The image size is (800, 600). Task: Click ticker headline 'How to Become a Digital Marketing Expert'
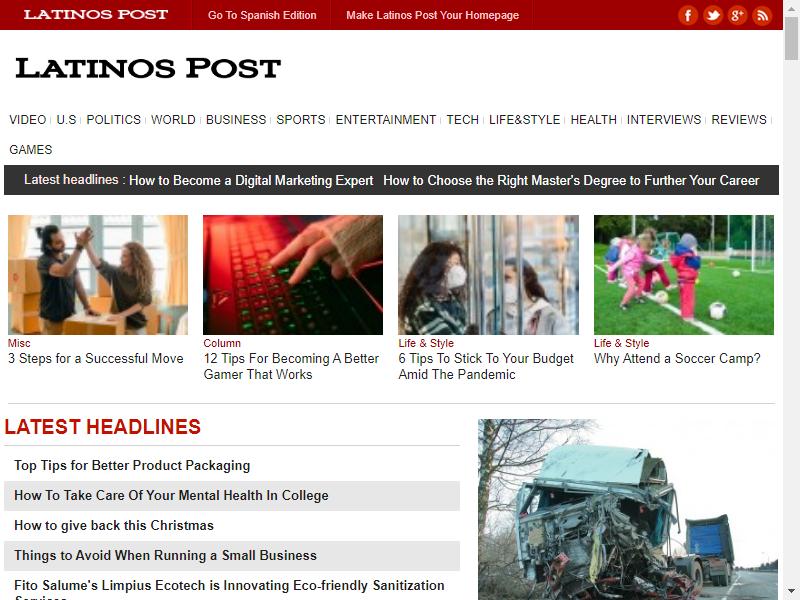pyautogui.click(x=251, y=180)
